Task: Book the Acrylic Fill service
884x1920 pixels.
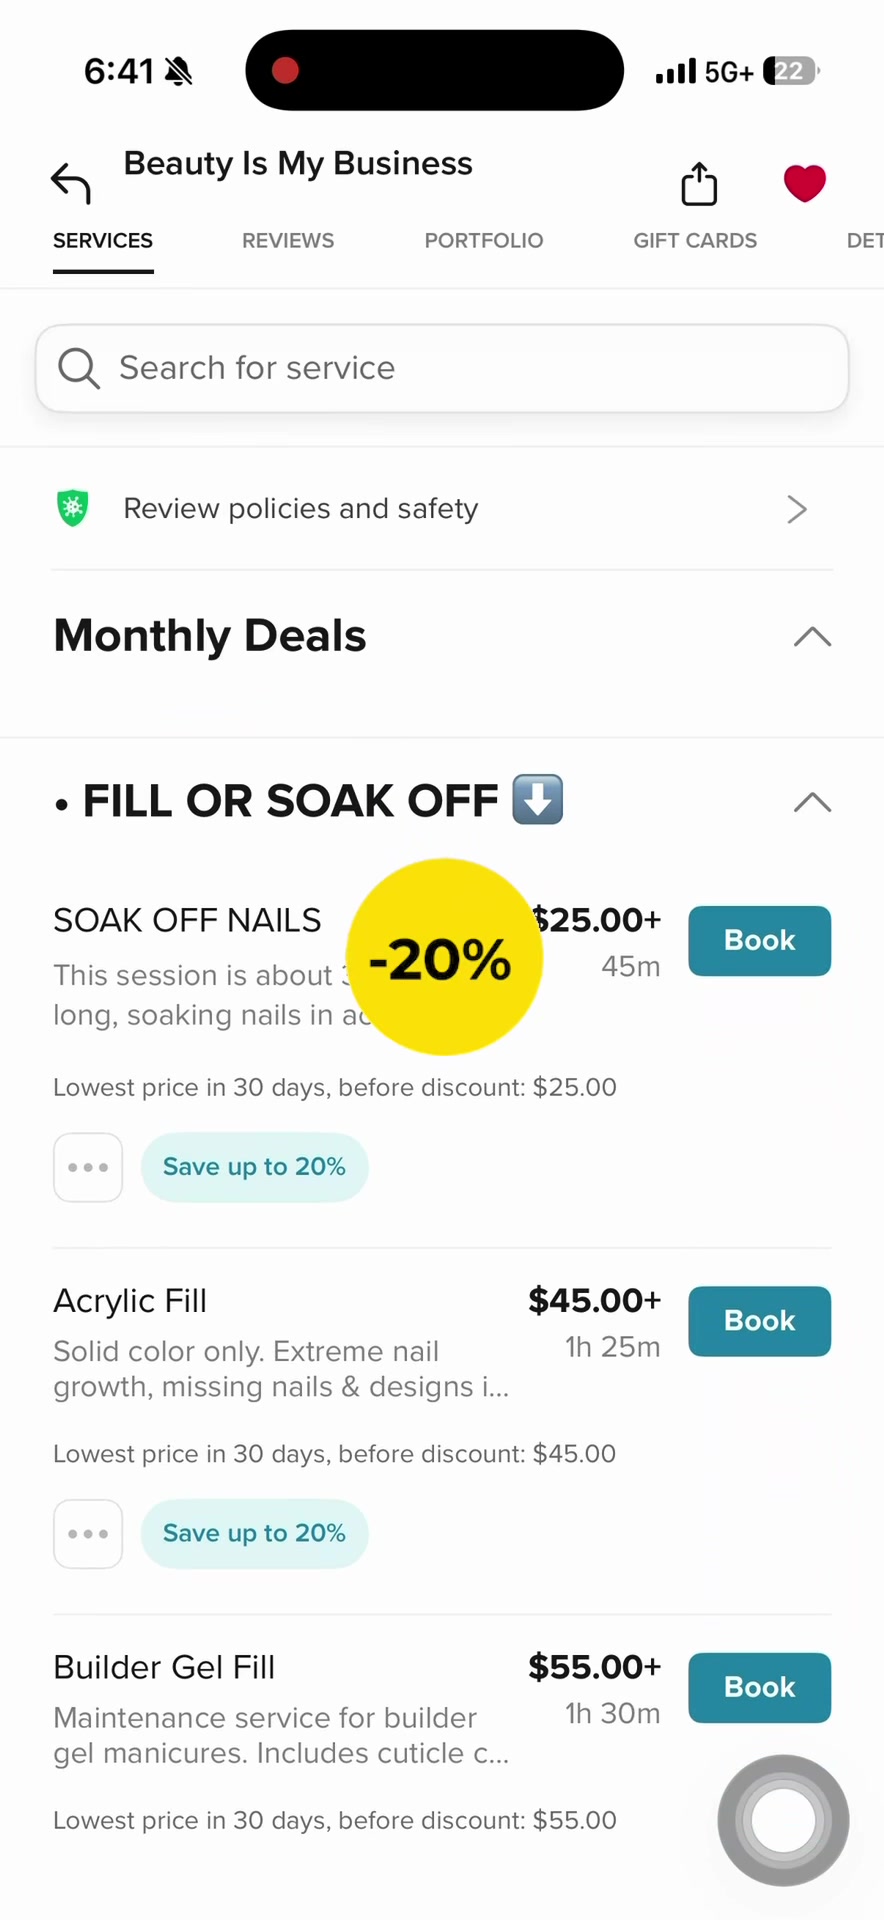Action: click(x=759, y=1321)
